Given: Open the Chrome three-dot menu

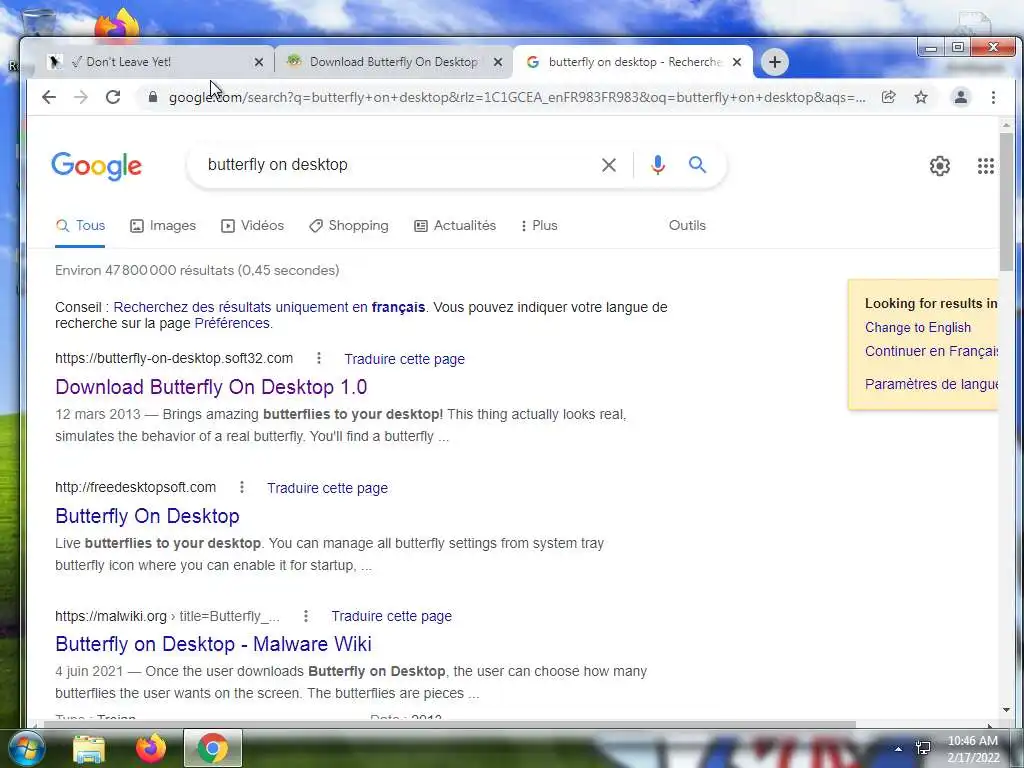Looking at the screenshot, I should (x=993, y=97).
